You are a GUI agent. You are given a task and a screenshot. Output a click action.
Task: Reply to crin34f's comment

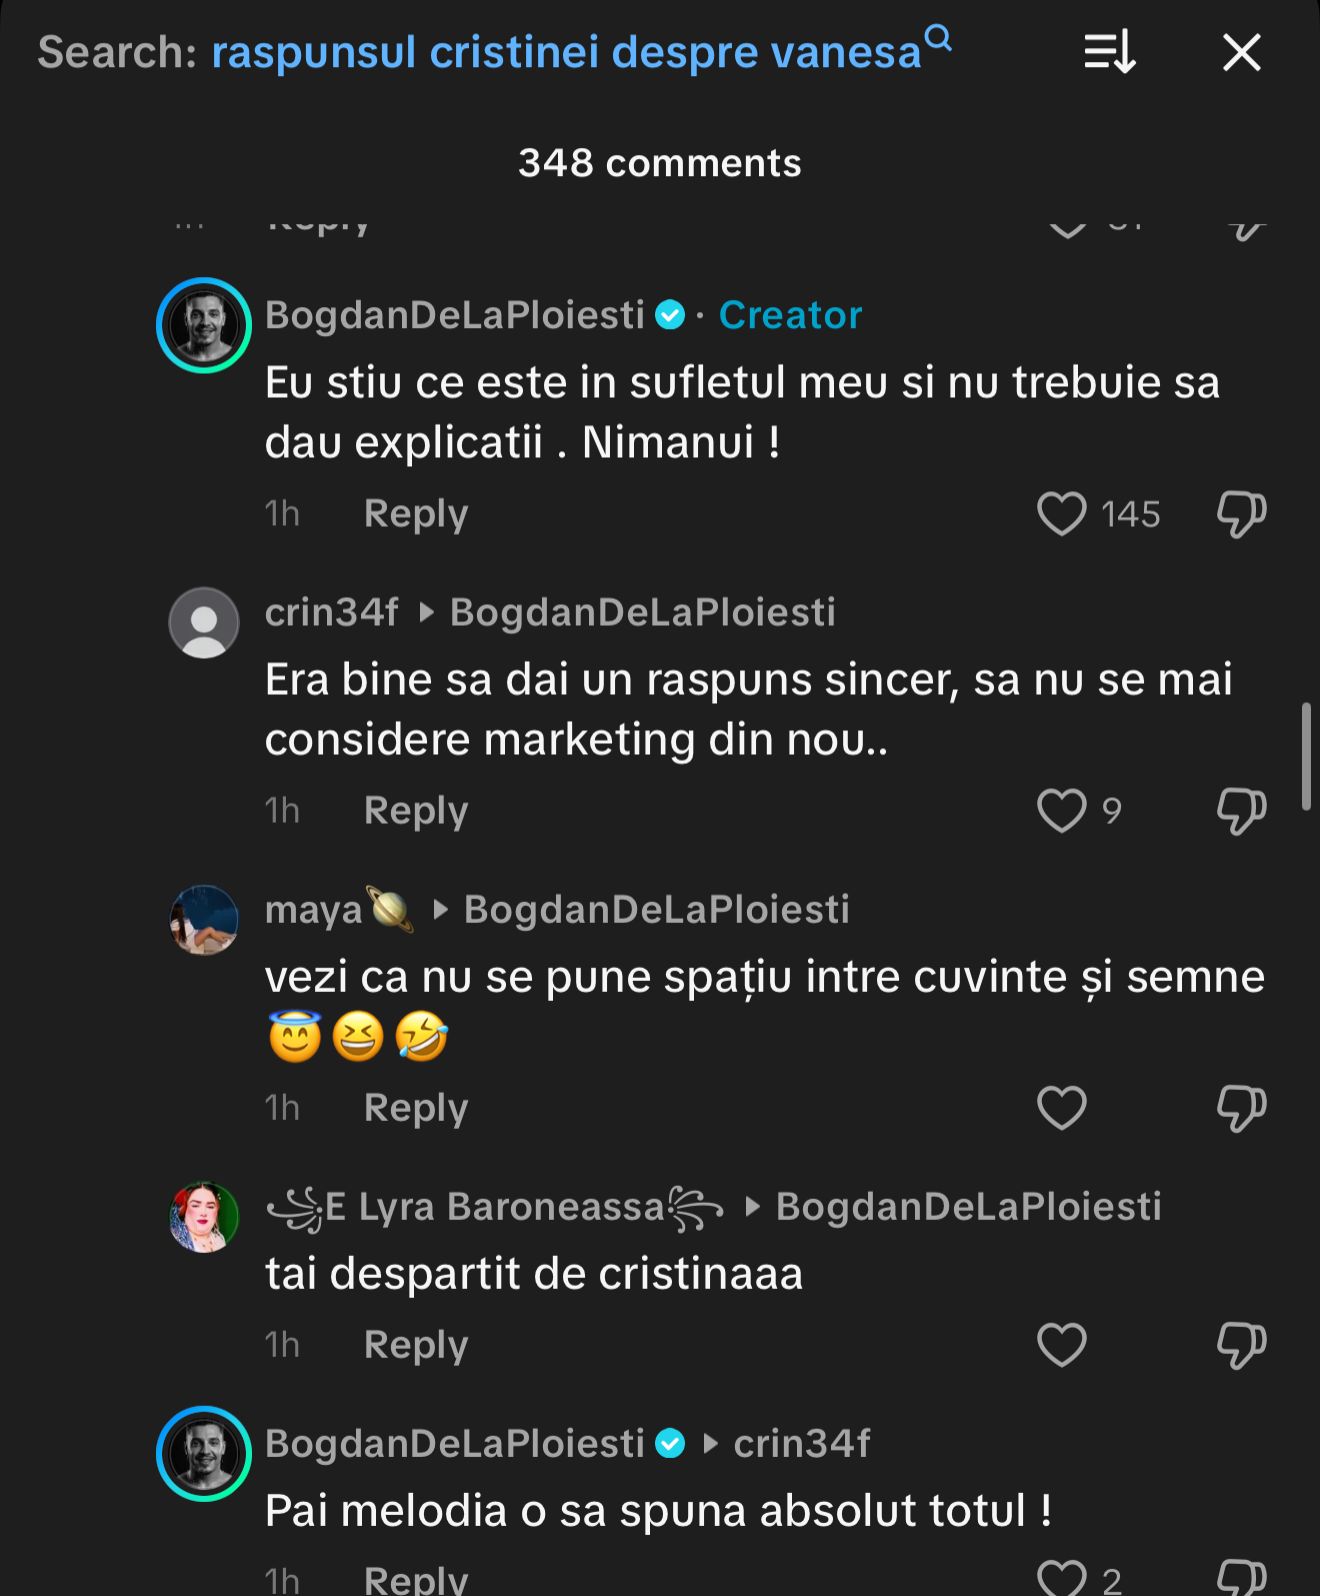(x=415, y=810)
